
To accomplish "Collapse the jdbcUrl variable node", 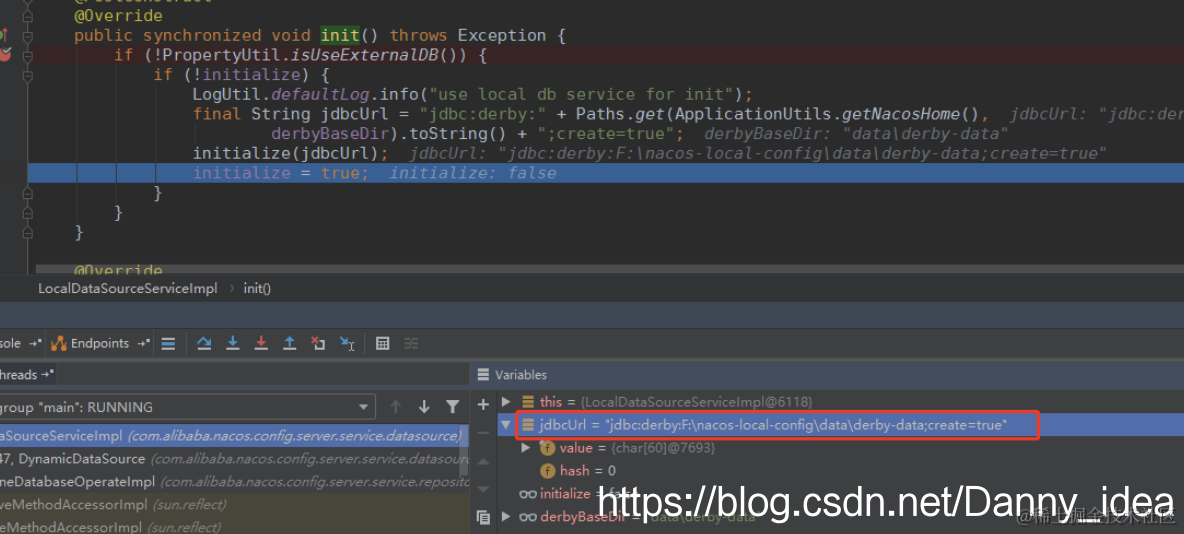I will click(x=506, y=425).
